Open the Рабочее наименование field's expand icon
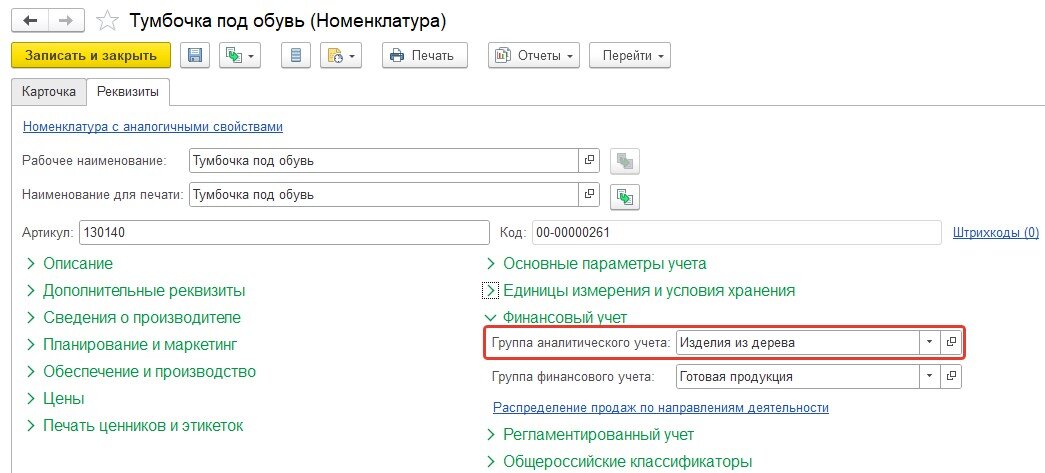 (x=589, y=161)
